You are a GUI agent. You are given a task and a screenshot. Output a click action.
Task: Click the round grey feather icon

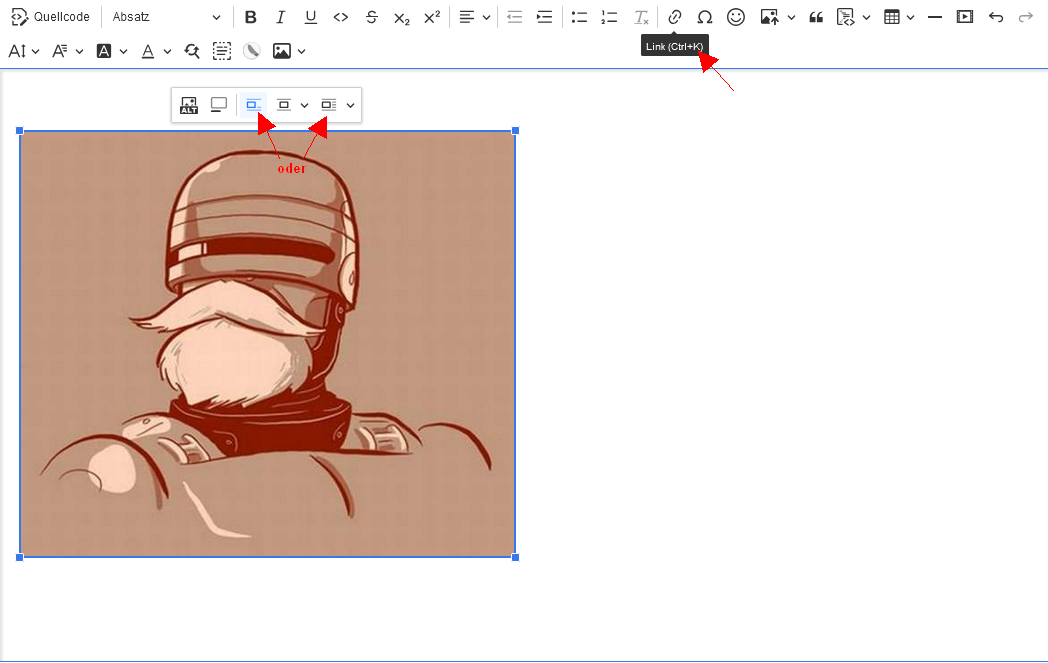coord(252,51)
